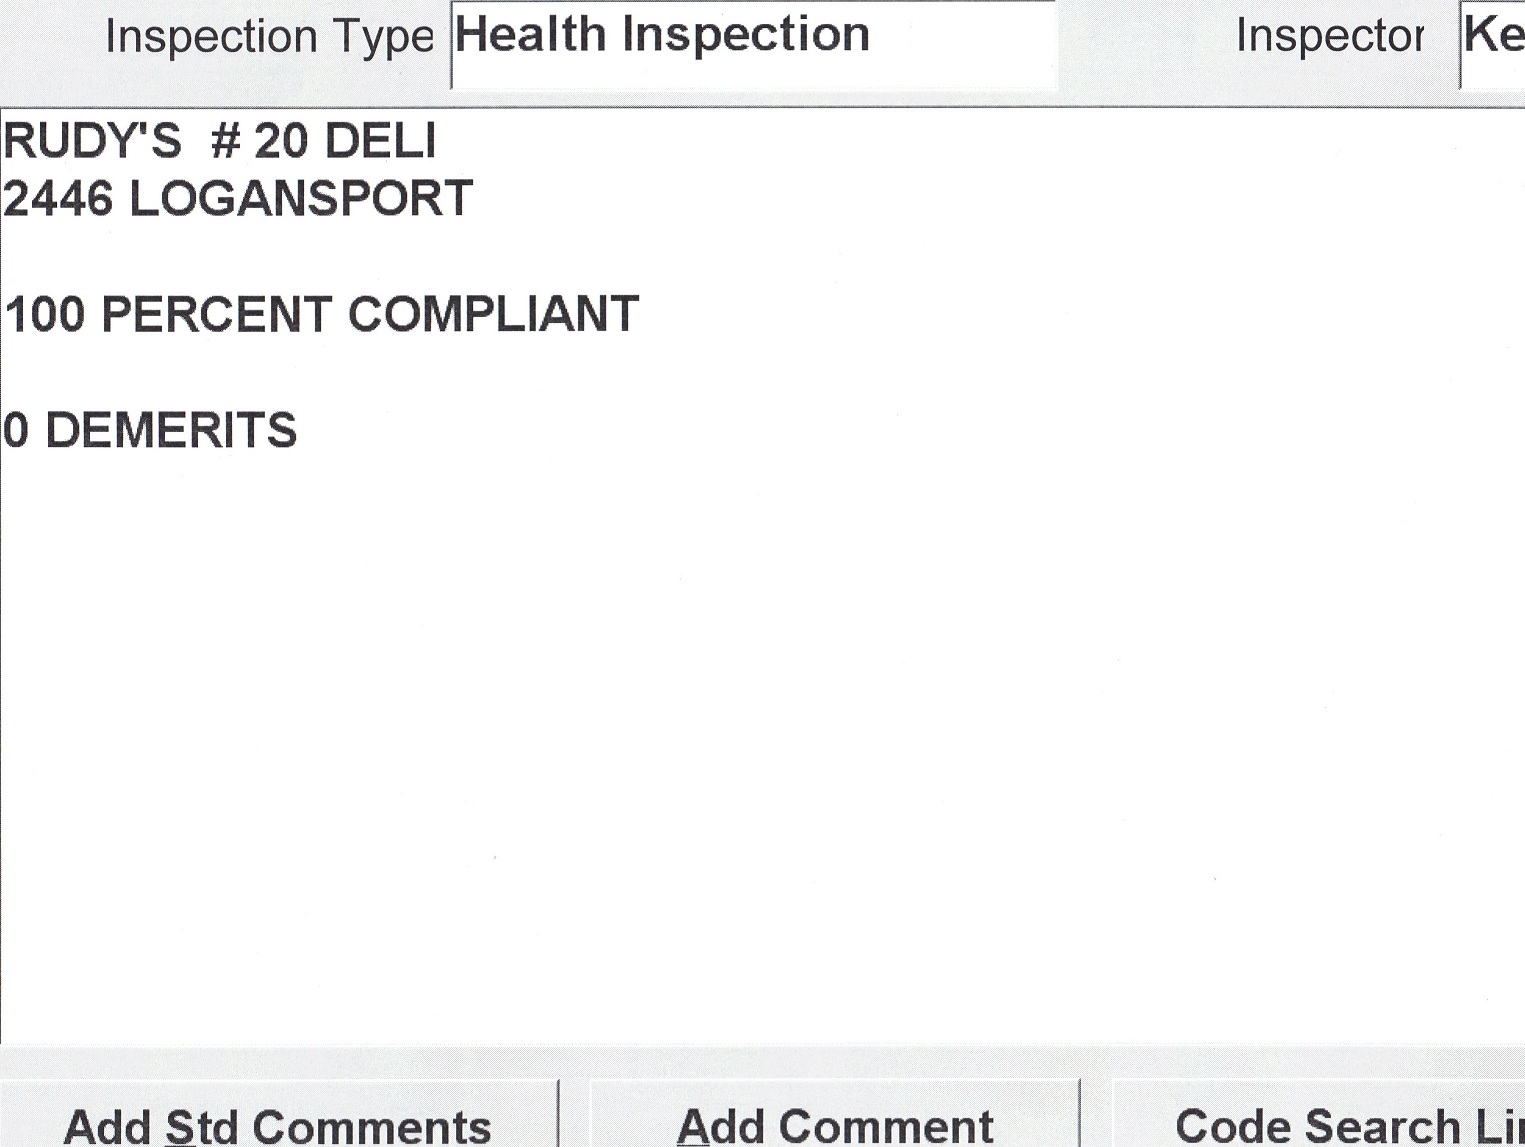Place cursor on the word RUDY'S

click(x=93, y=141)
